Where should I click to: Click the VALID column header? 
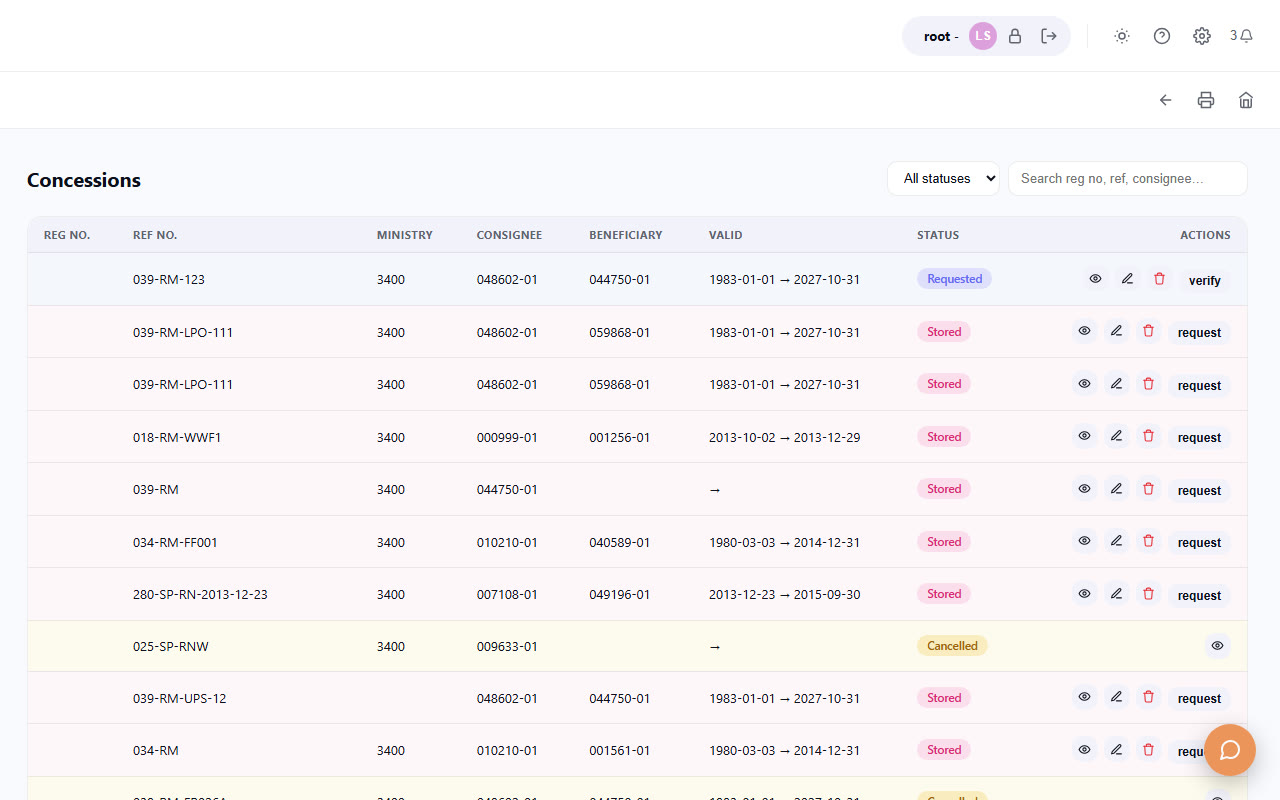[x=726, y=235]
